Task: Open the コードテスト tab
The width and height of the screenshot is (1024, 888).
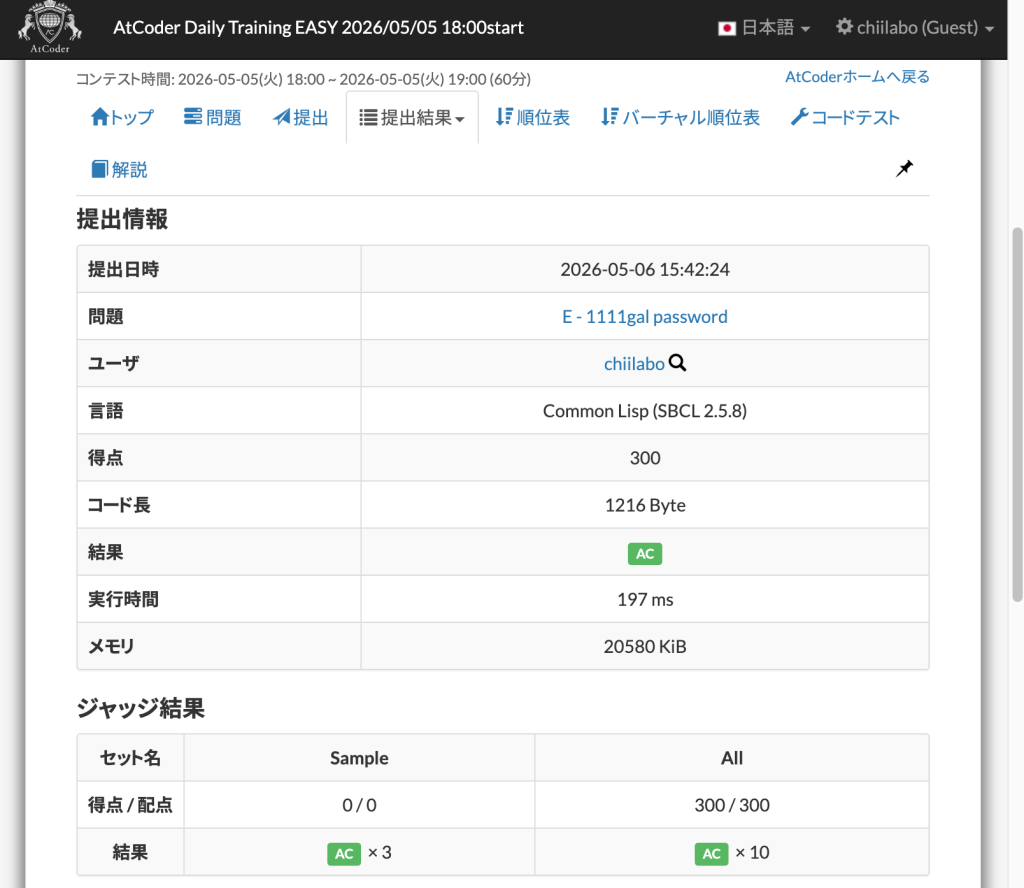Action: tap(845, 118)
